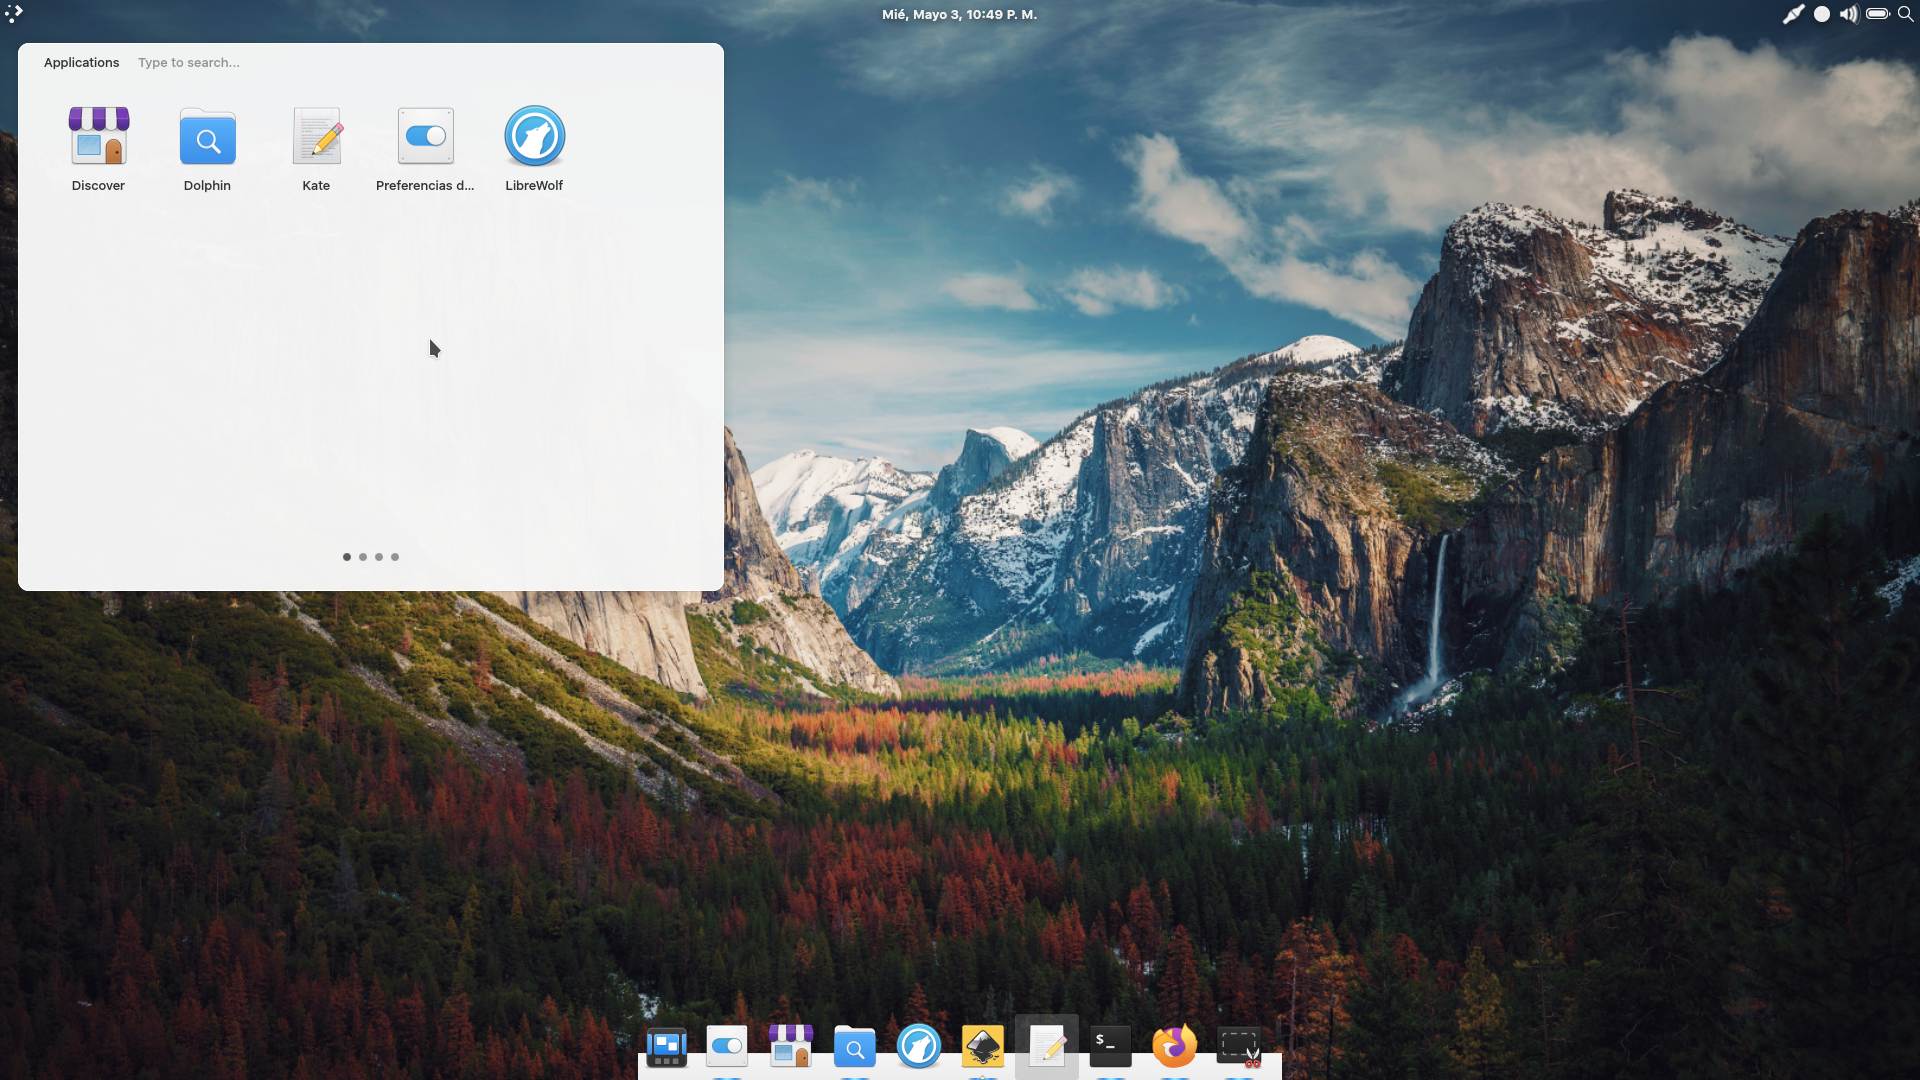Image resolution: width=1920 pixels, height=1080 pixels.
Task: Open Kate notepad icon in the dock
Action: 1047,1047
